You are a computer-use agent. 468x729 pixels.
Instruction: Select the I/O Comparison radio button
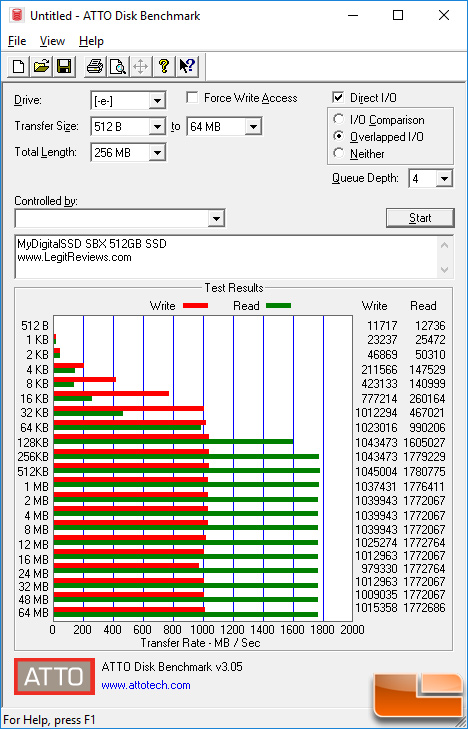[x=338, y=119]
